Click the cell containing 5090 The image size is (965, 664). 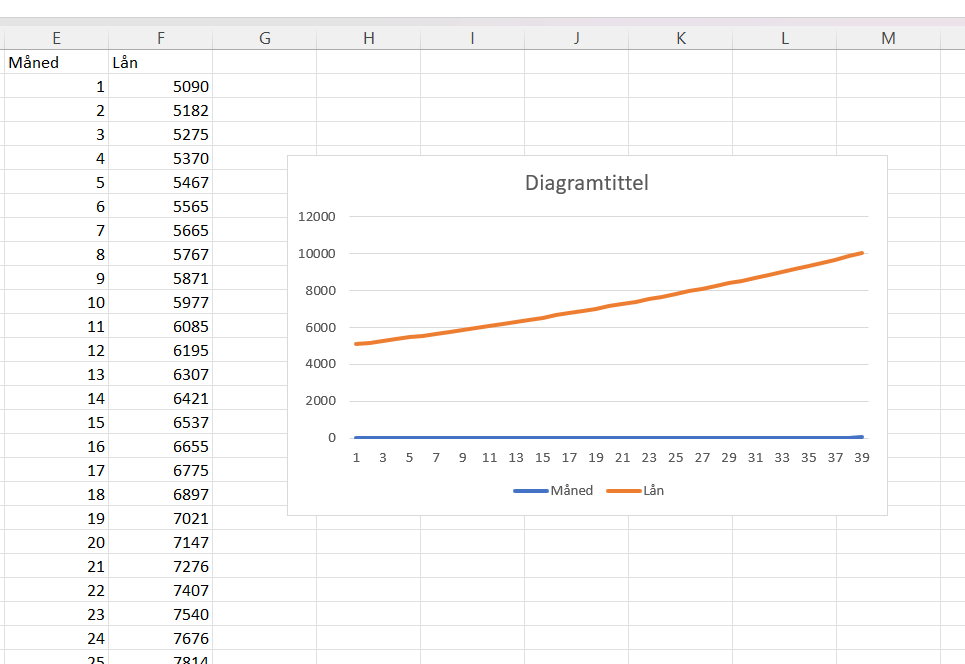pyautogui.click(x=160, y=86)
